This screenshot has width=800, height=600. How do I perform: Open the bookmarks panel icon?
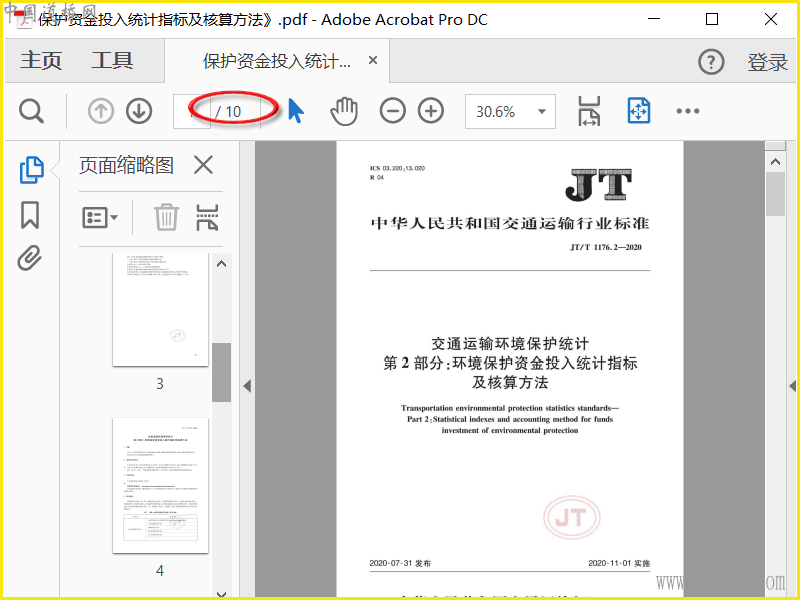(x=30, y=215)
